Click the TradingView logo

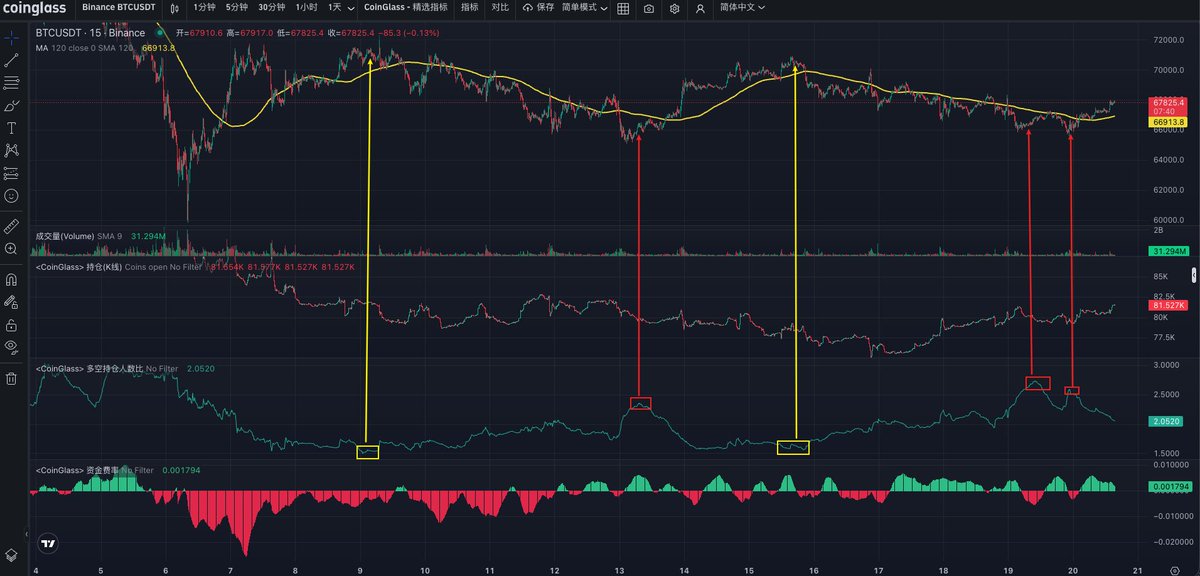[47, 544]
